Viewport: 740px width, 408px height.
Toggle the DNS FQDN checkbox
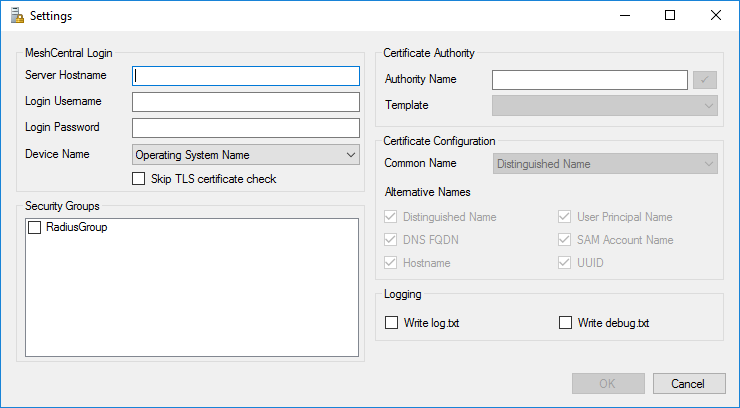click(392, 240)
